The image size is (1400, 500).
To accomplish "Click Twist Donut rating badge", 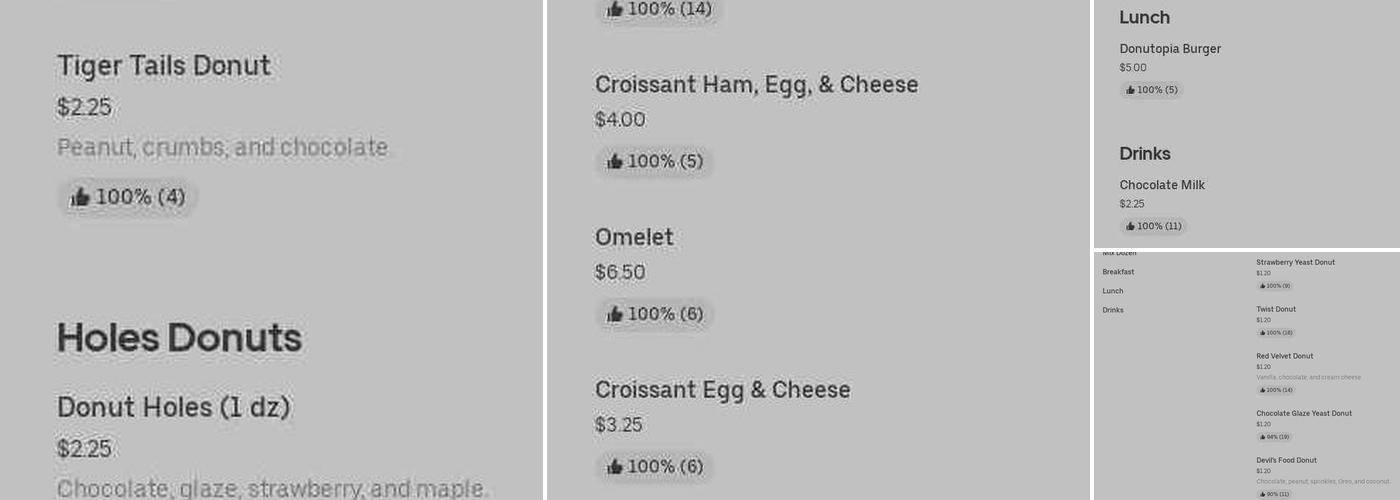I will coord(1275,333).
